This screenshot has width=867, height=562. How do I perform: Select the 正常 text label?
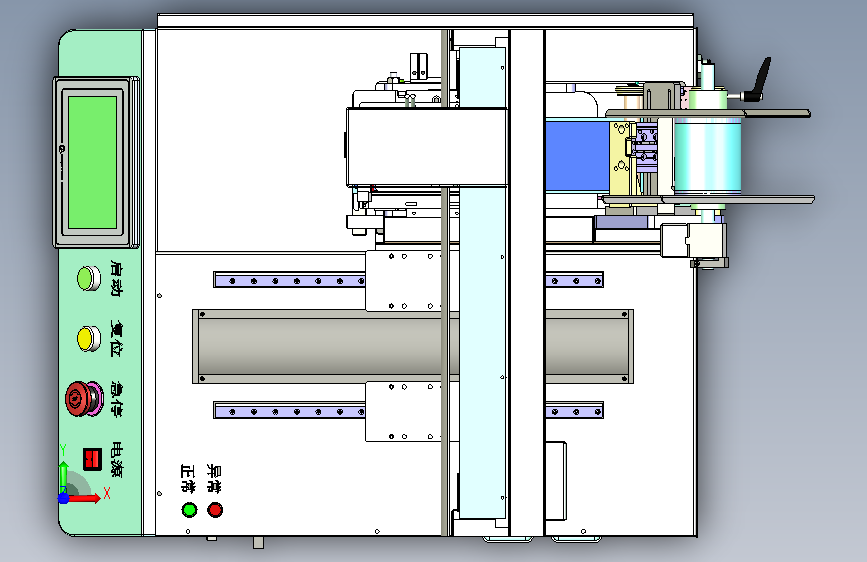[188, 478]
